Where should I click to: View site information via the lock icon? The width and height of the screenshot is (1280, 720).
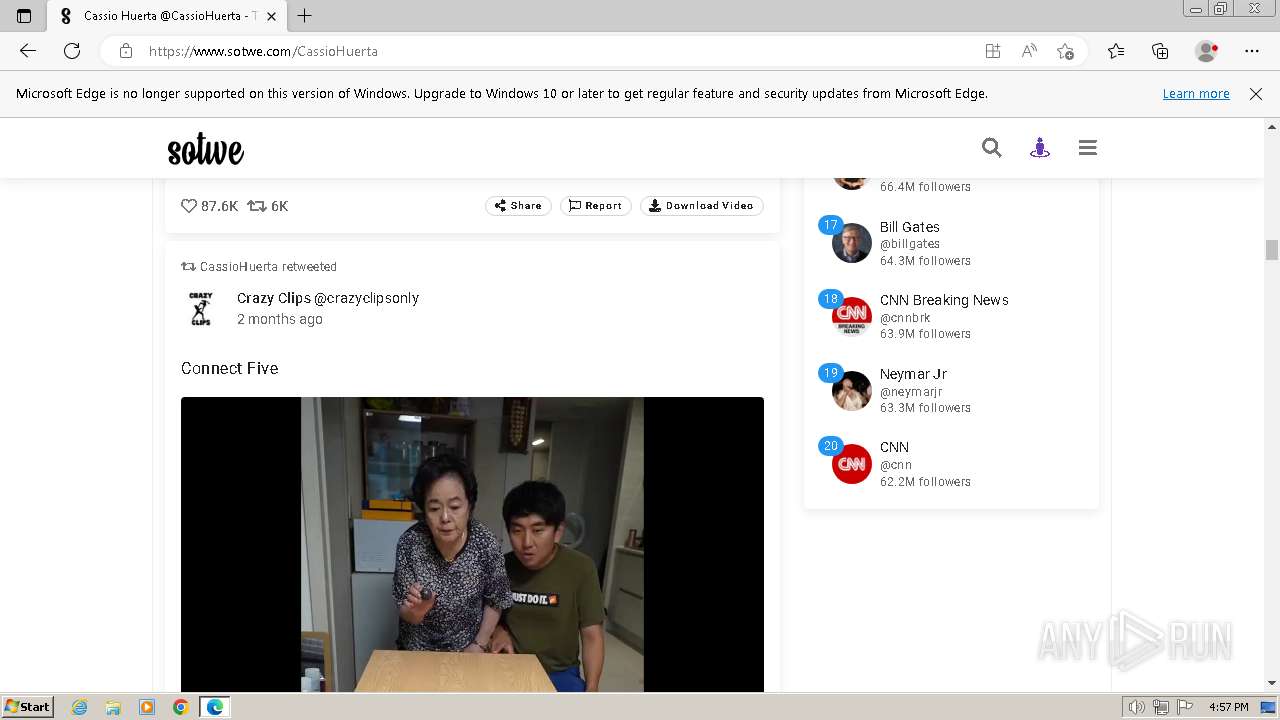pos(126,51)
